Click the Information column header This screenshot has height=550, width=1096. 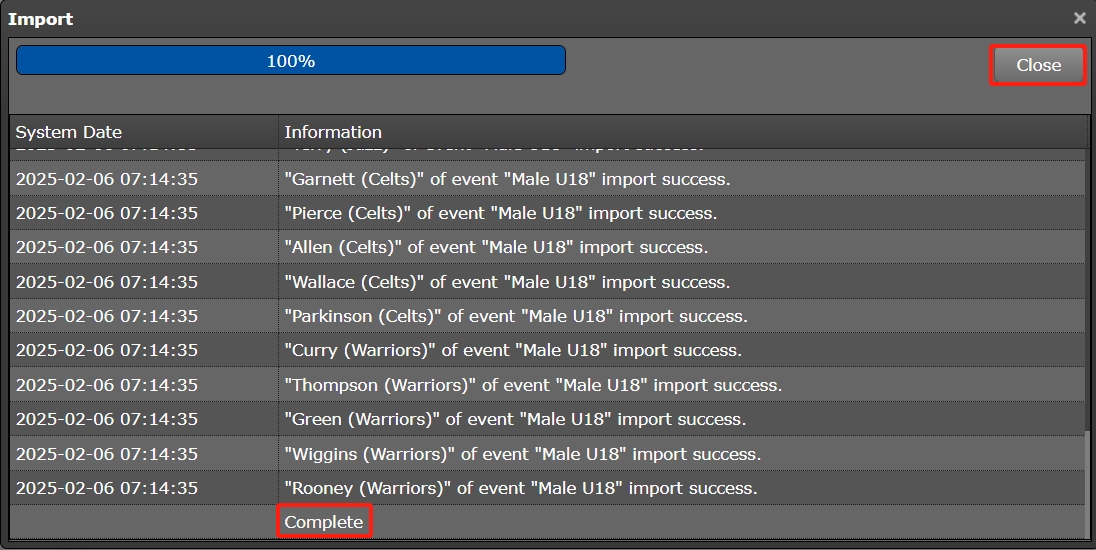click(333, 132)
